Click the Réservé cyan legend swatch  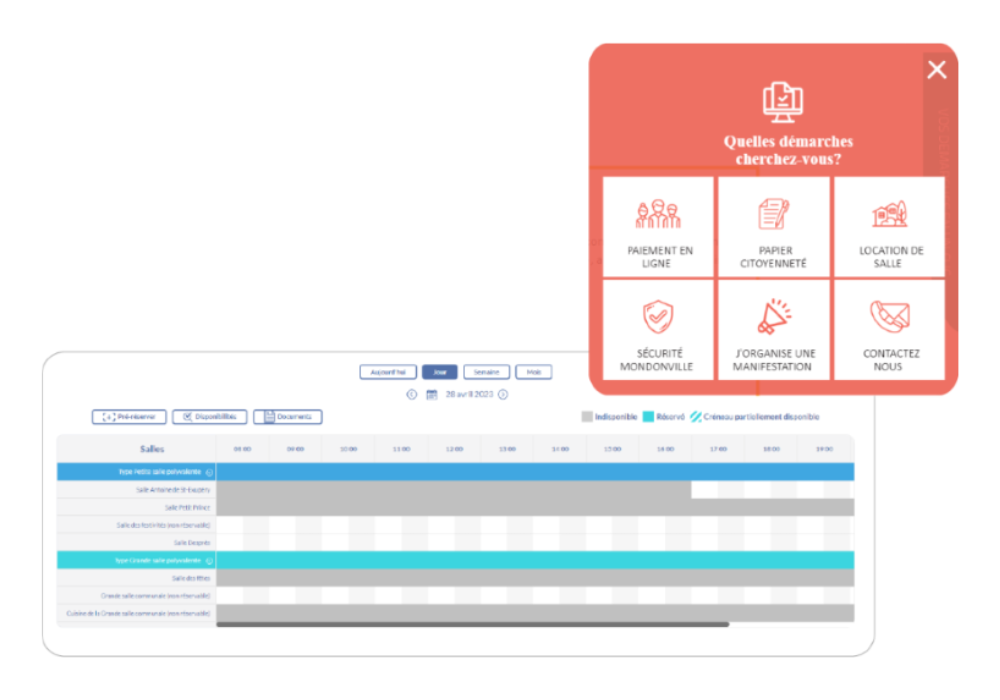point(648,417)
